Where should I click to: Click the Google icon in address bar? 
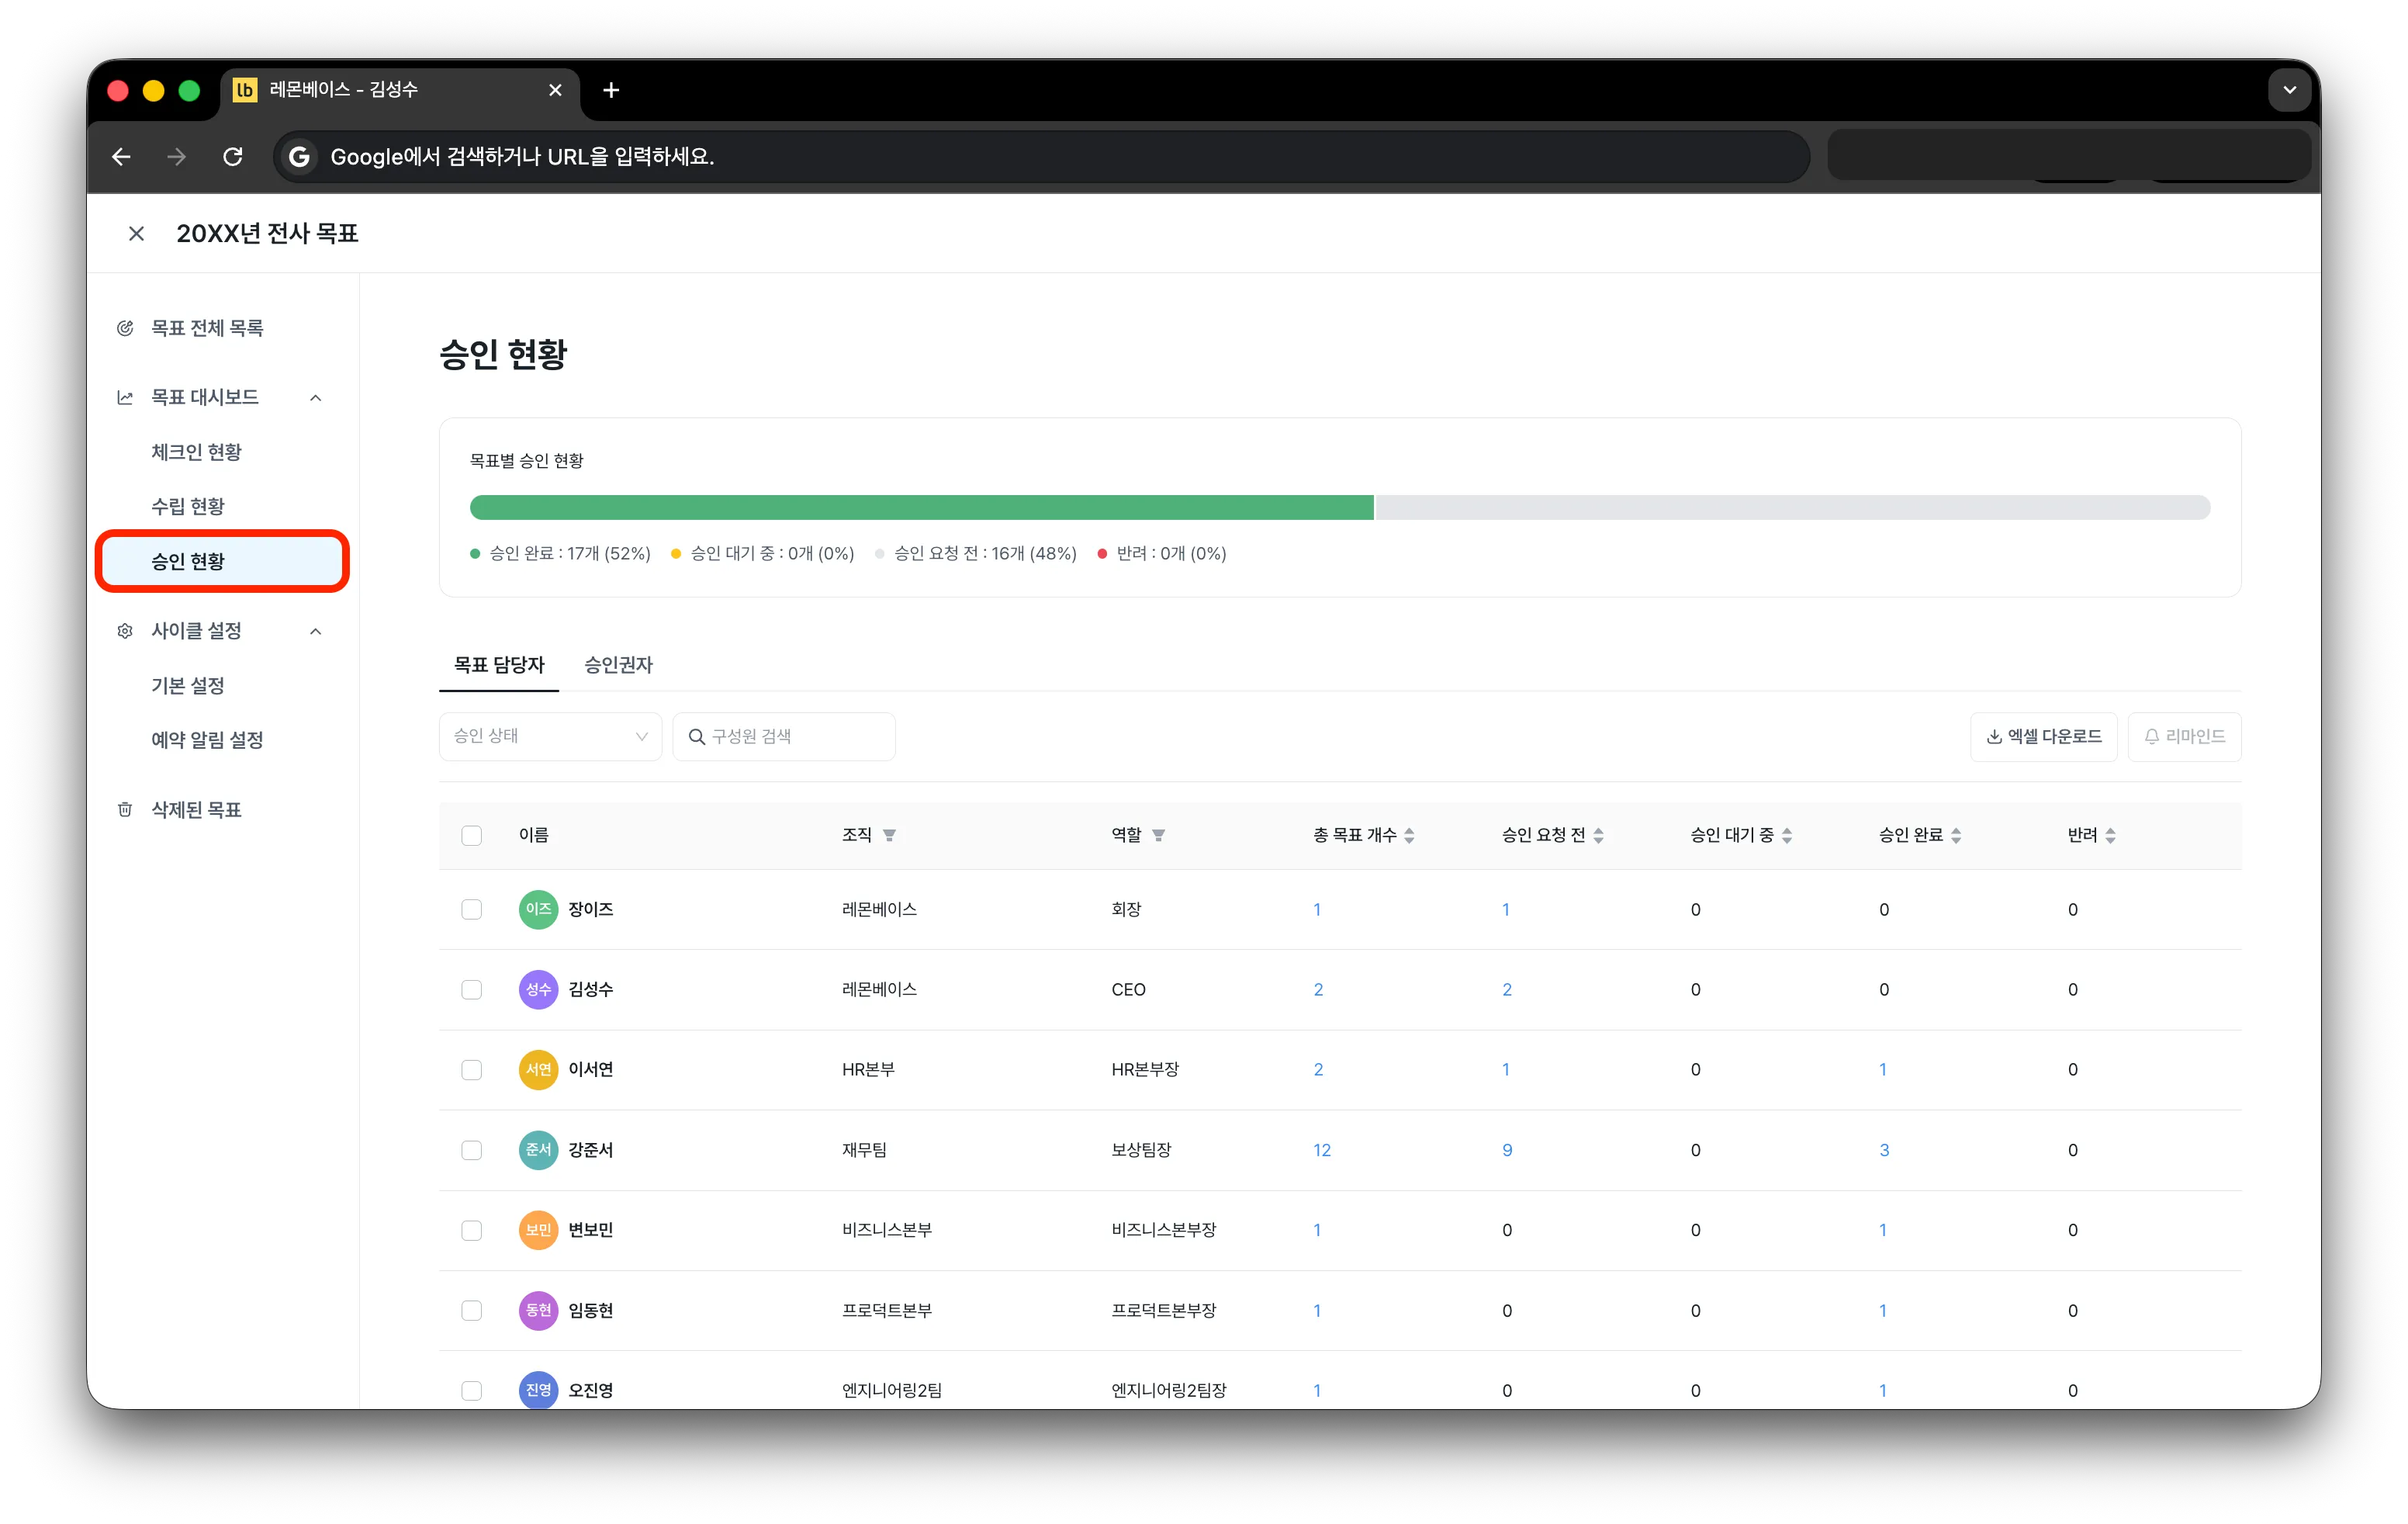(299, 156)
